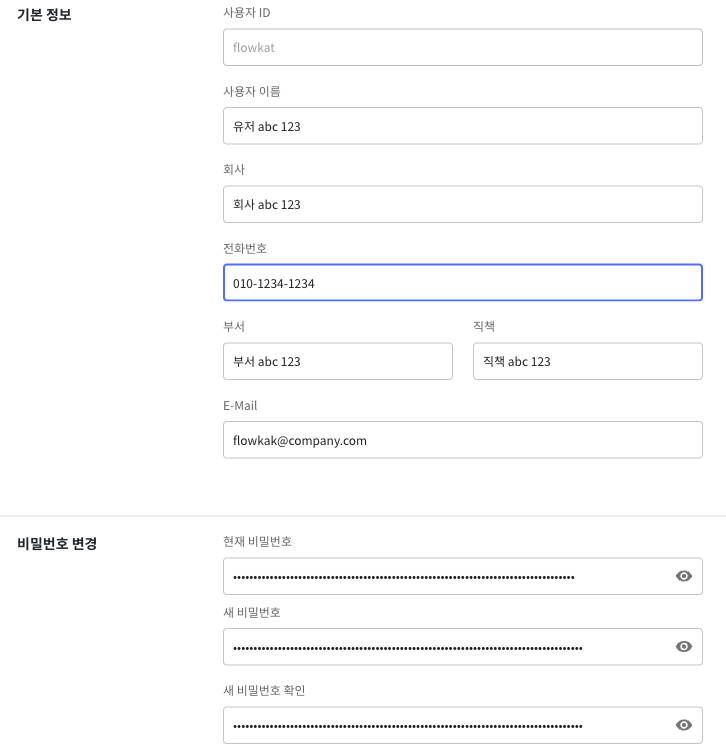This screenshot has height=755, width=726.
Task: Click the 부서 input field
Action: click(x=337, y=361)
